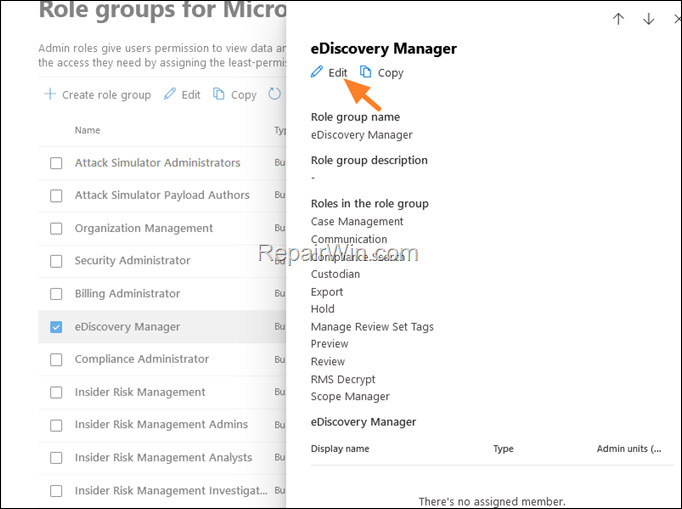Click the Edit label in the details panel
The image size is (682, 509).
pos(338,73)
